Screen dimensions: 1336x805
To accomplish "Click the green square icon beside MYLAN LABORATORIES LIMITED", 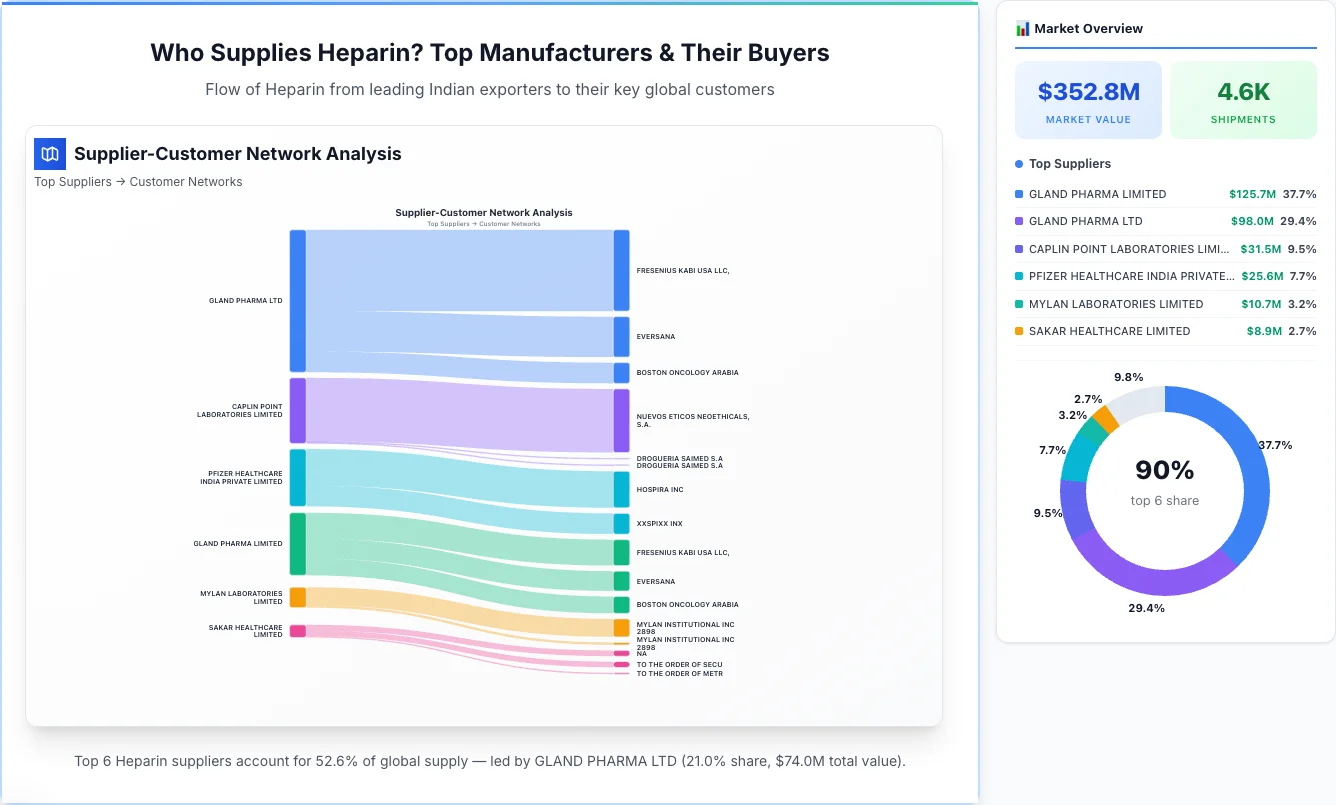I will click(1019, 304).
